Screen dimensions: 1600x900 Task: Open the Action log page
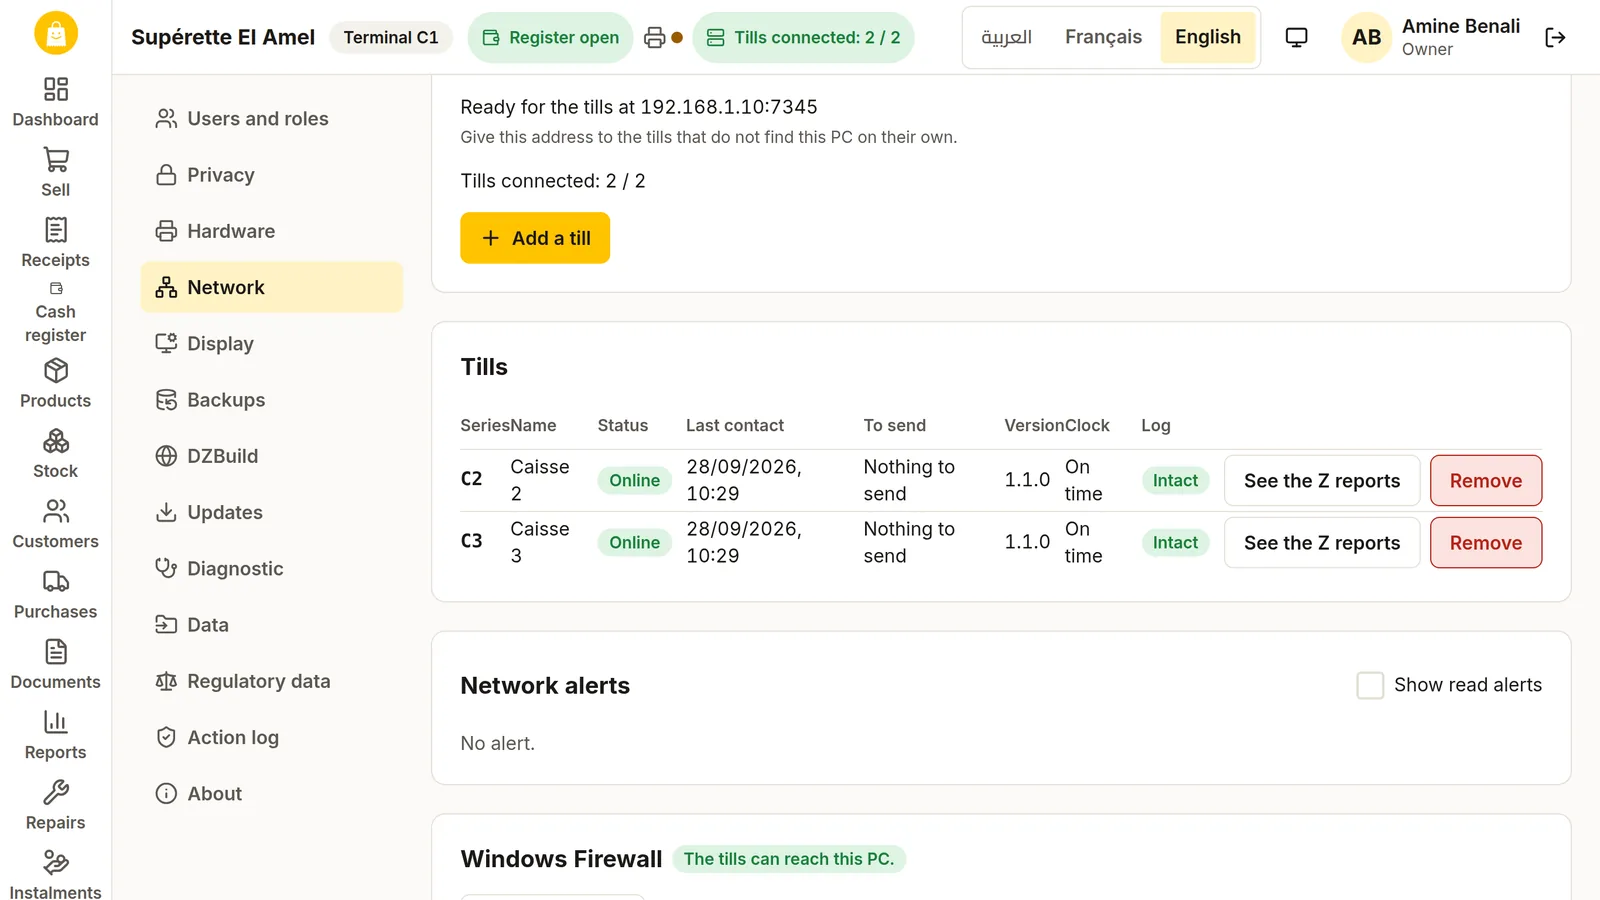click(272, 737)
